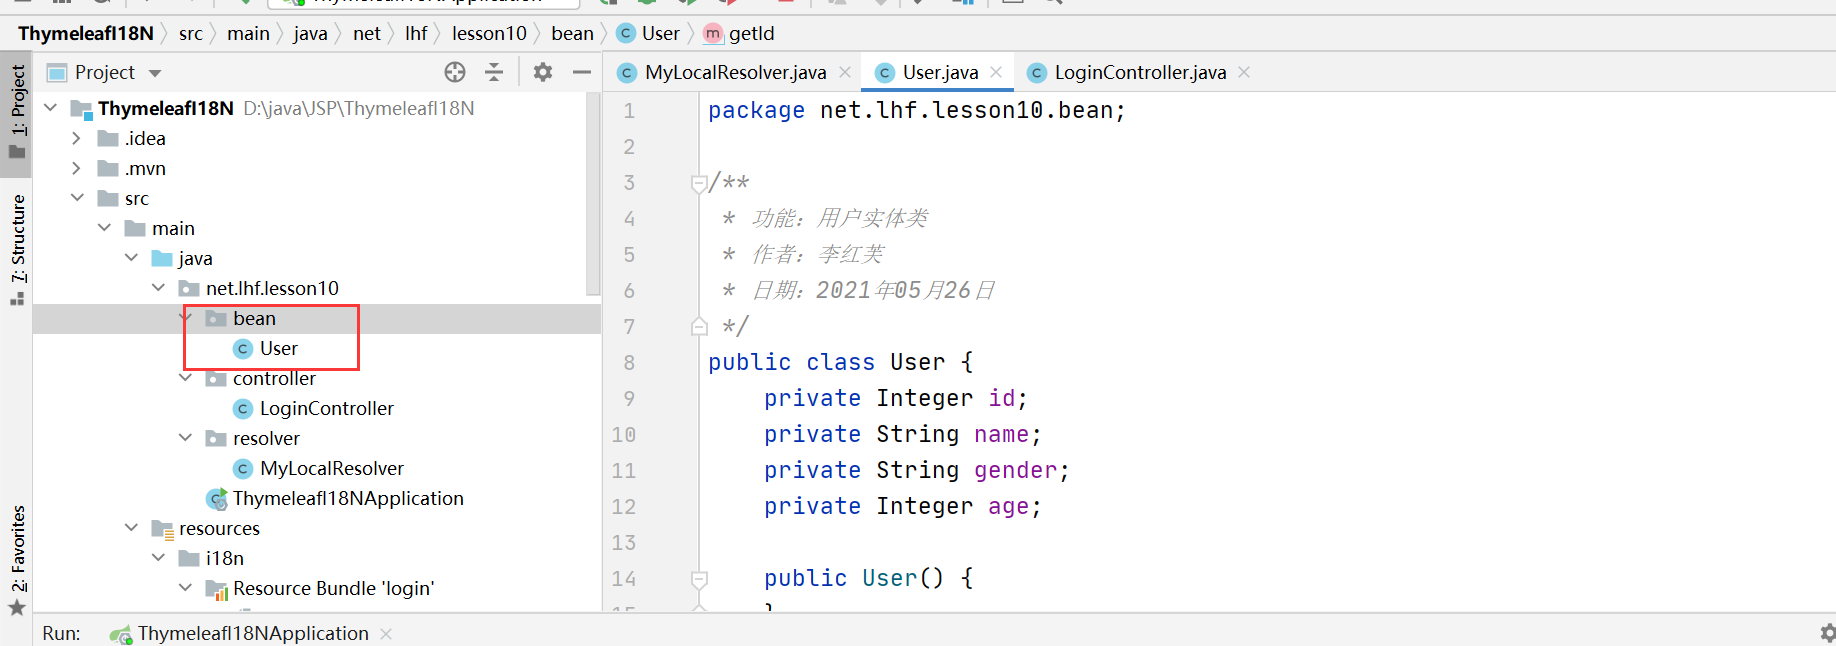This screenshot has width=1836, height=646.
Task: Click the bean breadcrumb in navigation bar
Action: point(572,33)
